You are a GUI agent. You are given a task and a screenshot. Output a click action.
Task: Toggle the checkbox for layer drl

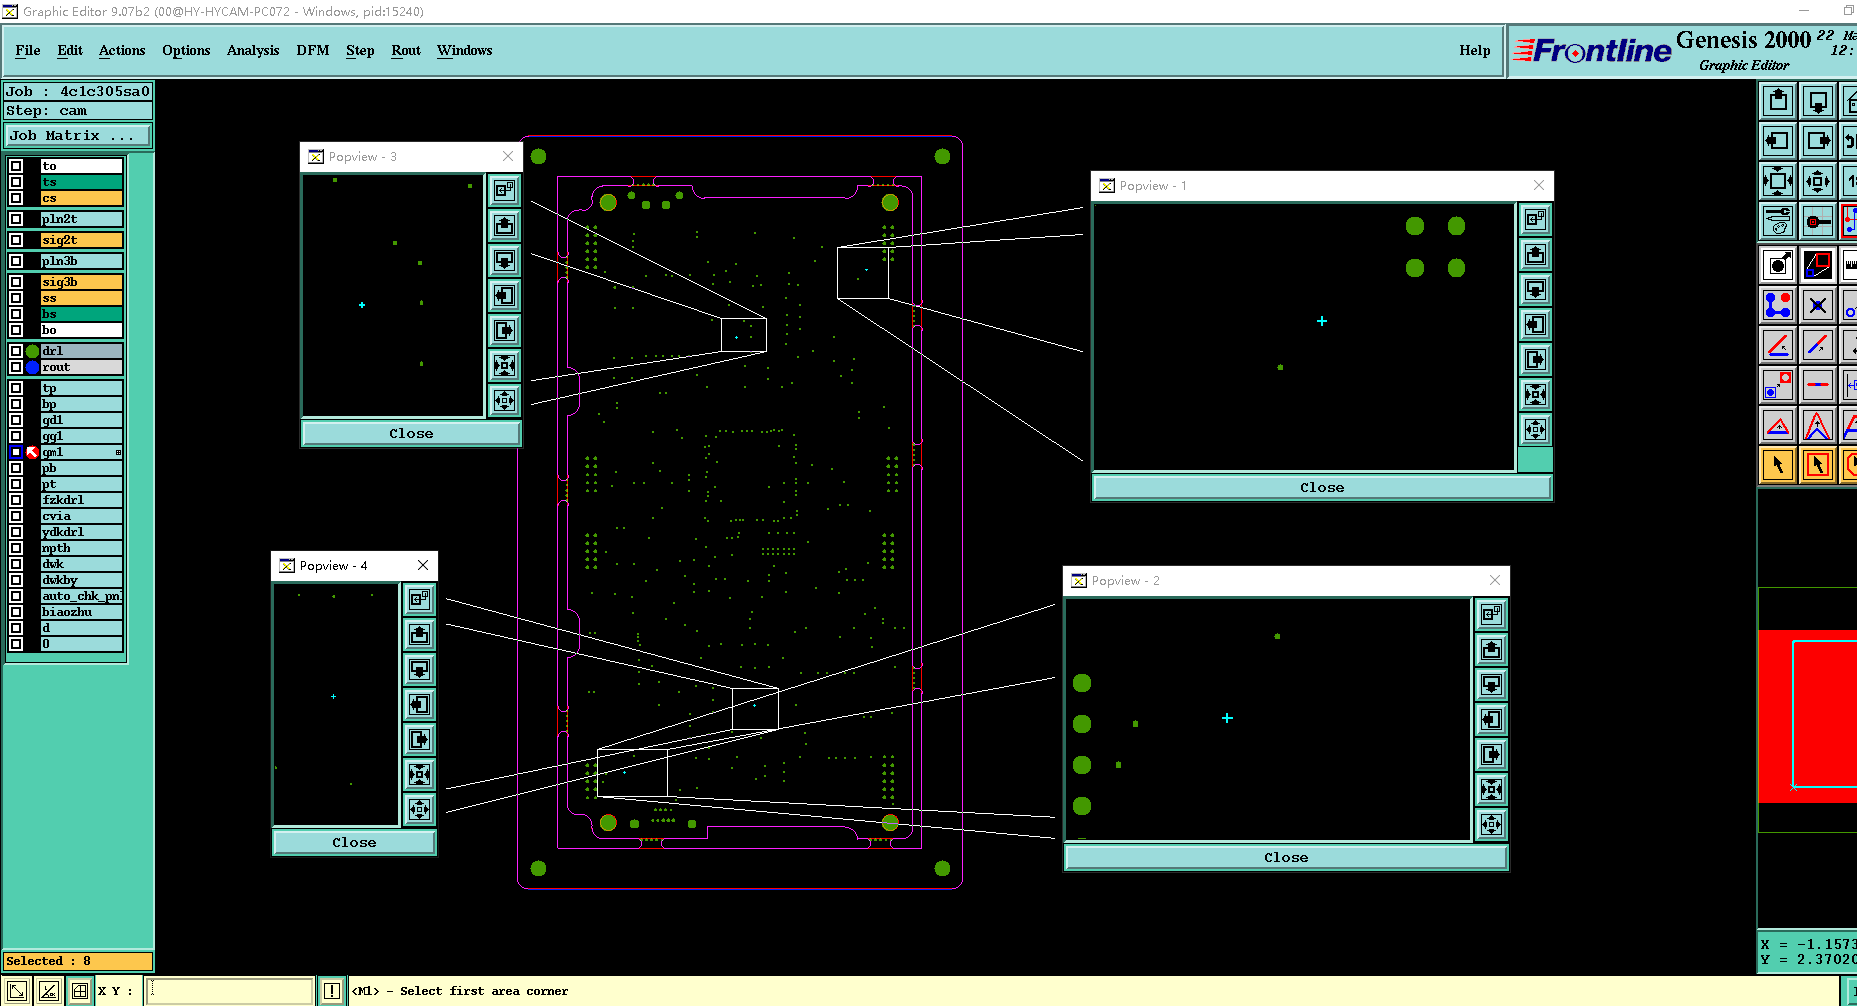tap(16, 351)
